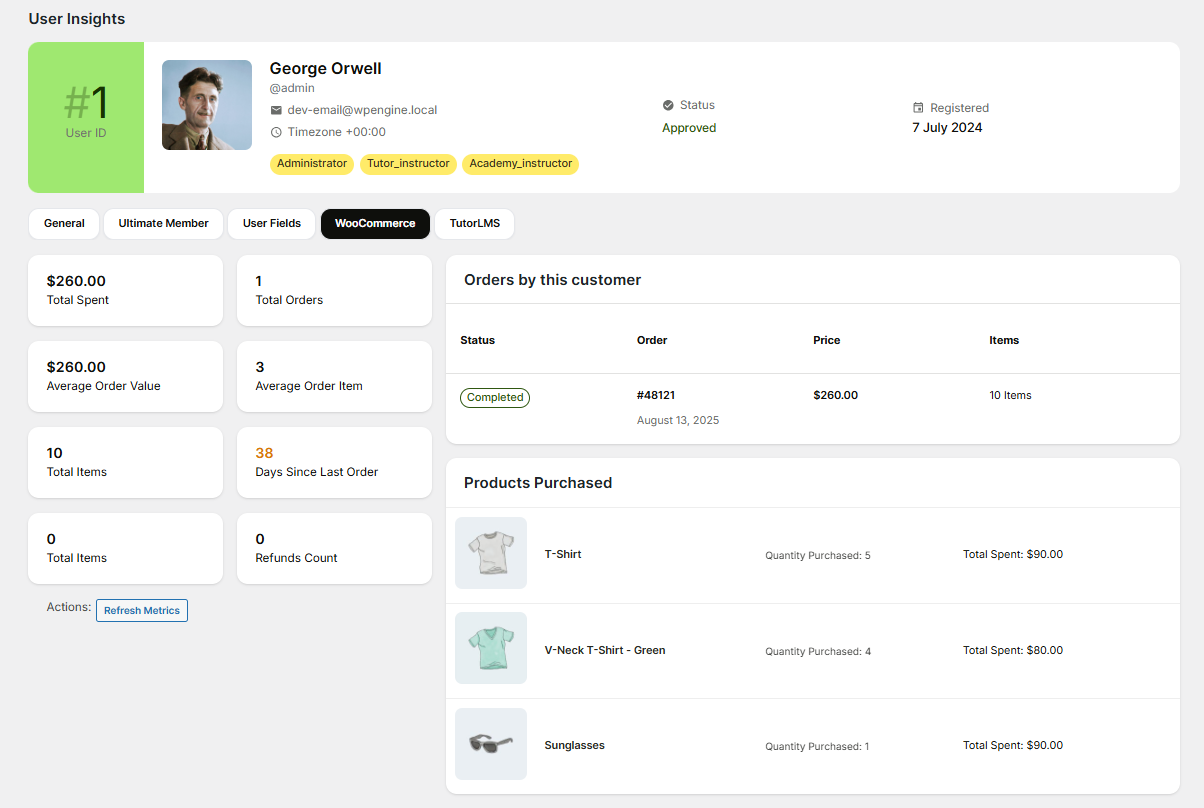Click the Status checkmark icon
1204x808 pixels.
coord(668,105)
